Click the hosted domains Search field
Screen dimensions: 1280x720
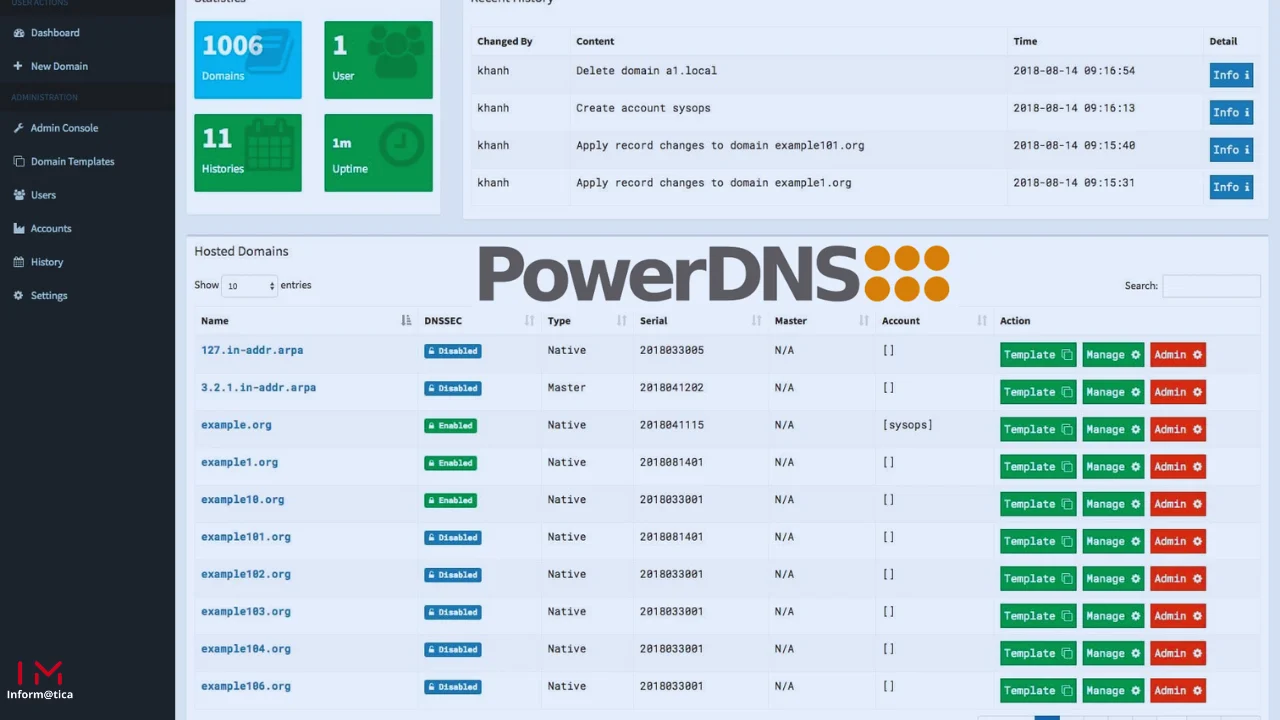(1211, 286)
